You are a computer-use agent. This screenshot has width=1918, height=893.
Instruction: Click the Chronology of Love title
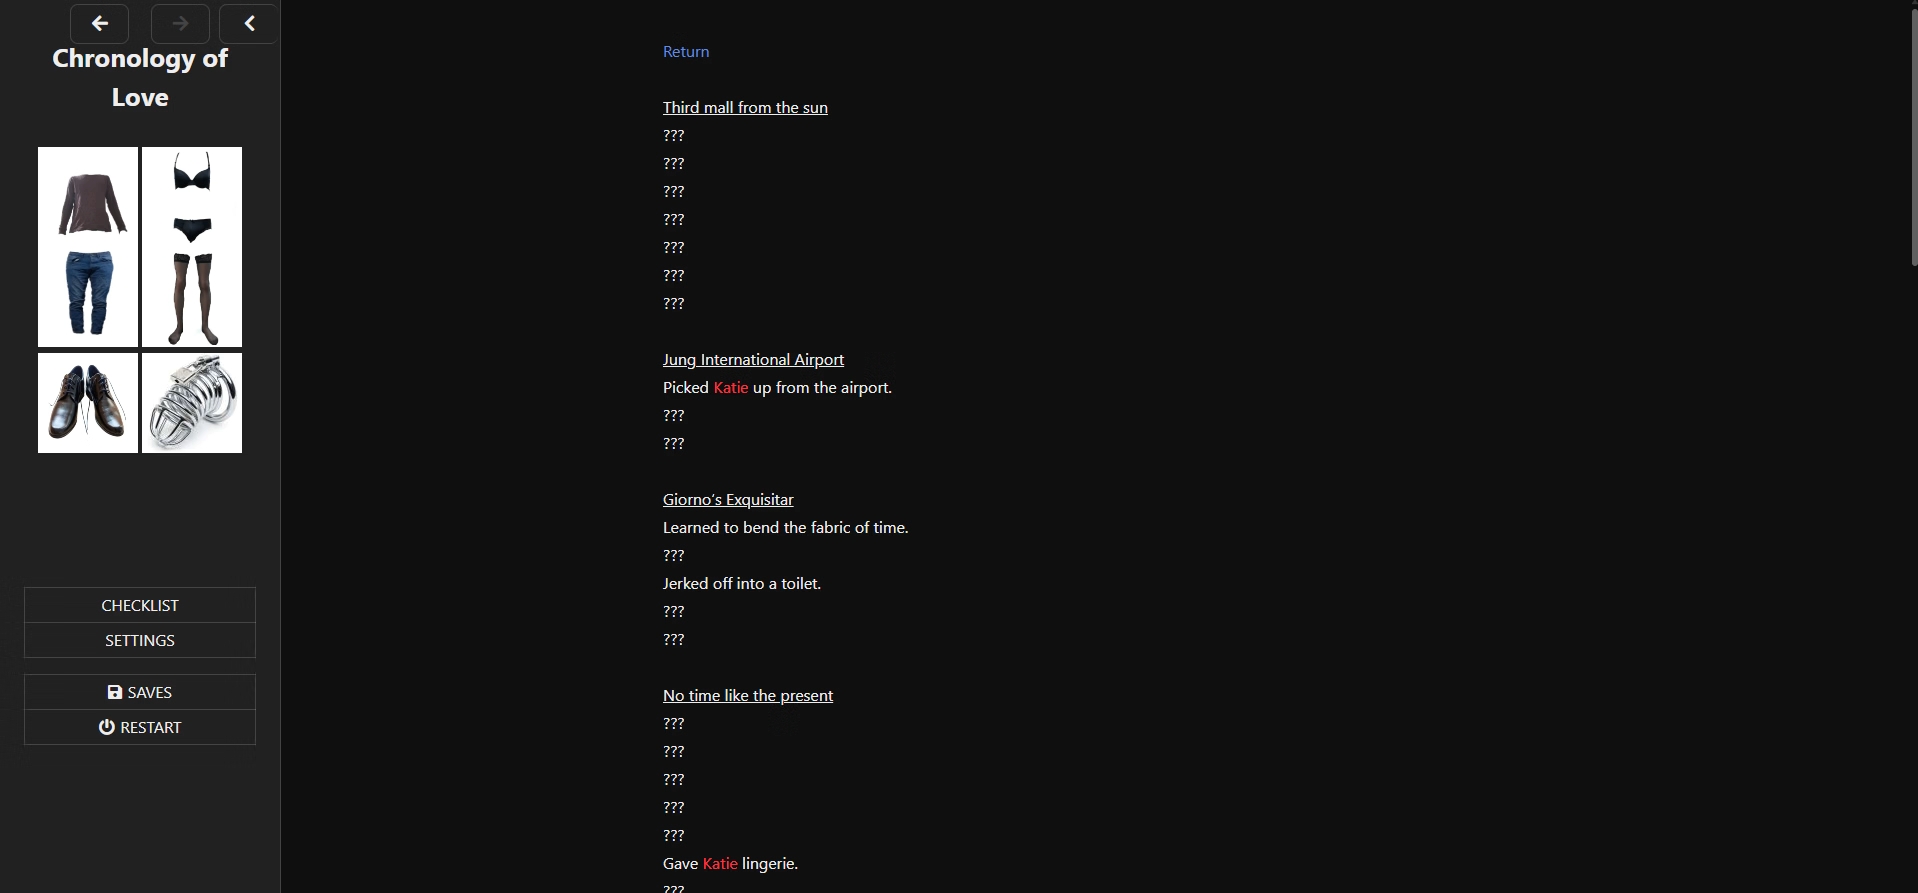click(140, 78)
